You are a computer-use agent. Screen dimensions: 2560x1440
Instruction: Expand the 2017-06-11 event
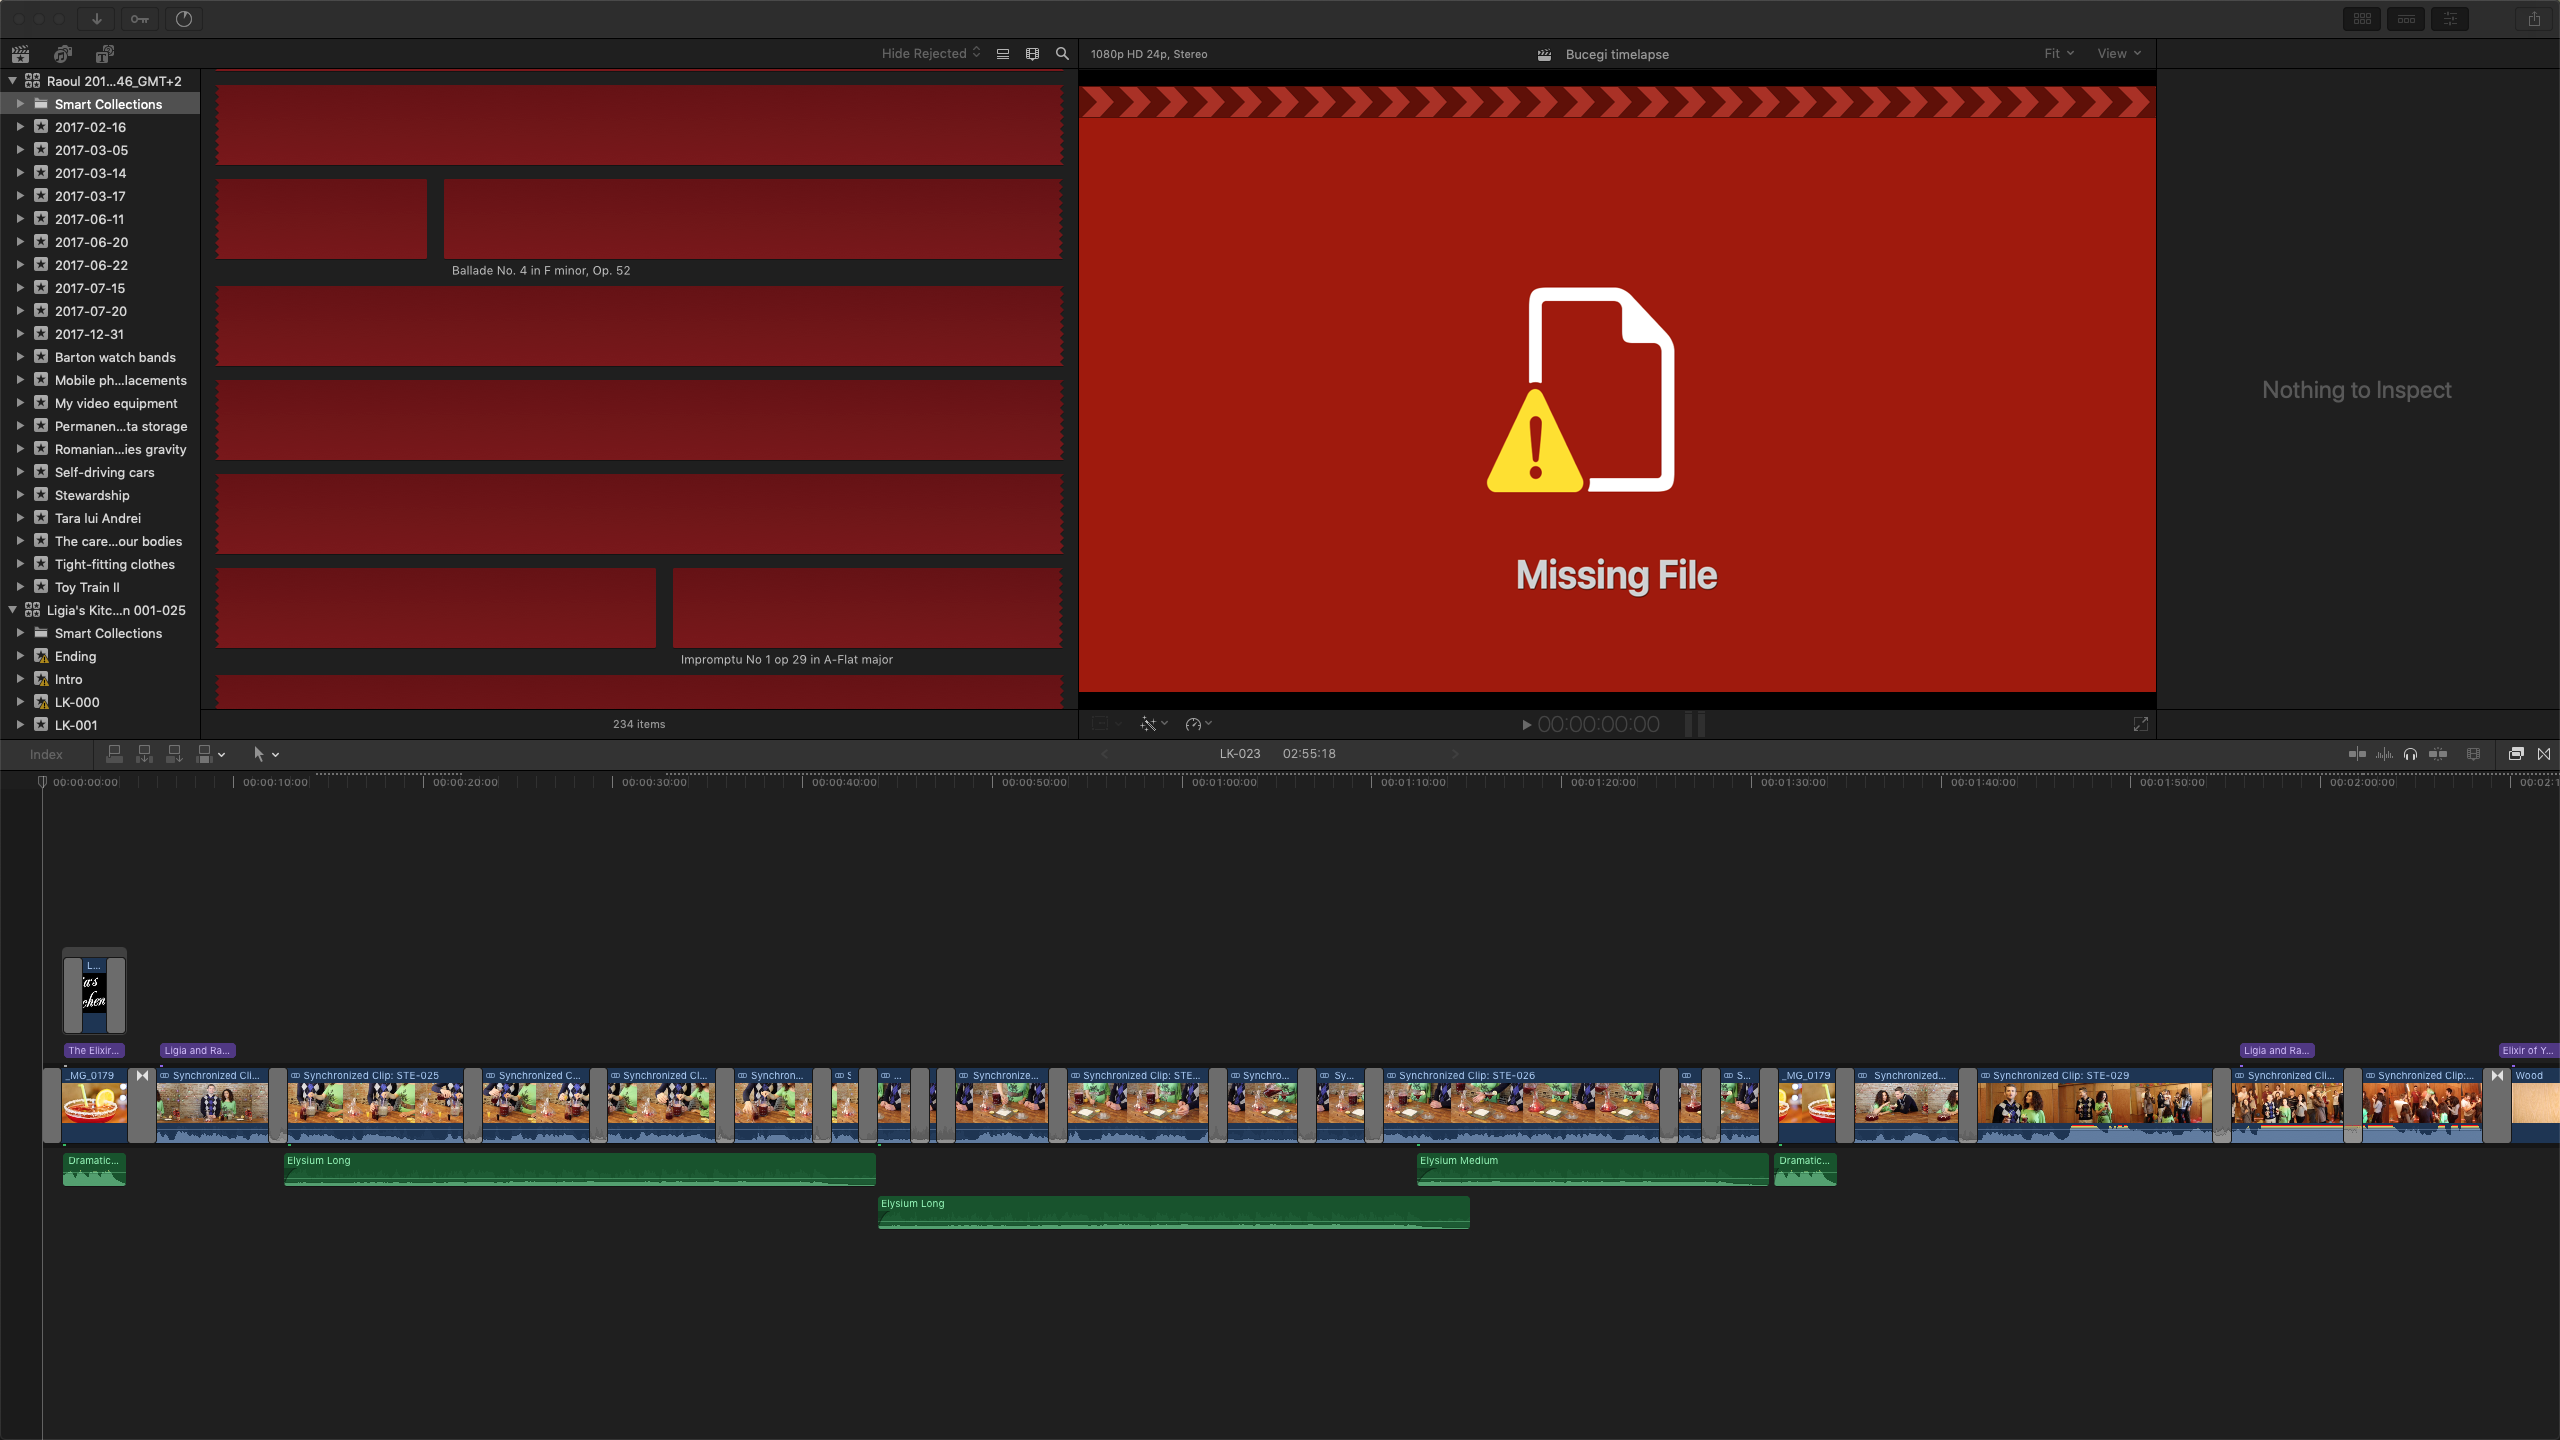(20, 219)
